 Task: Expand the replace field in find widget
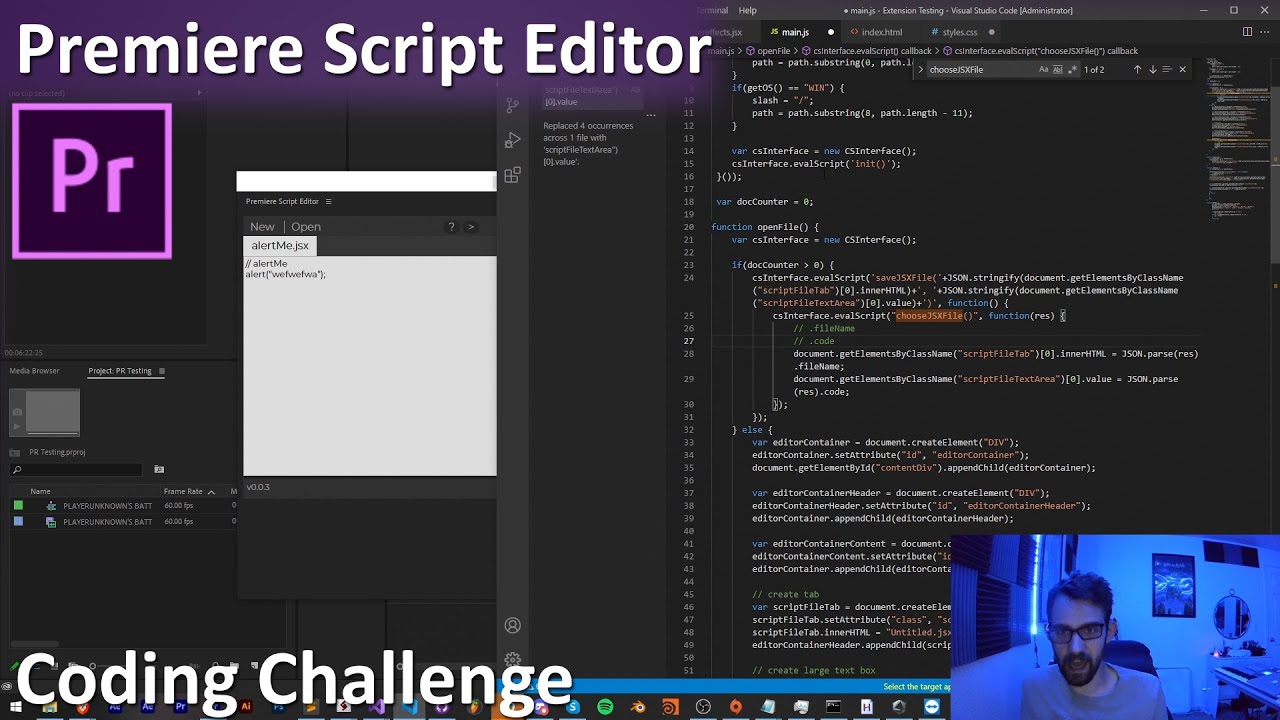point(920,70)
